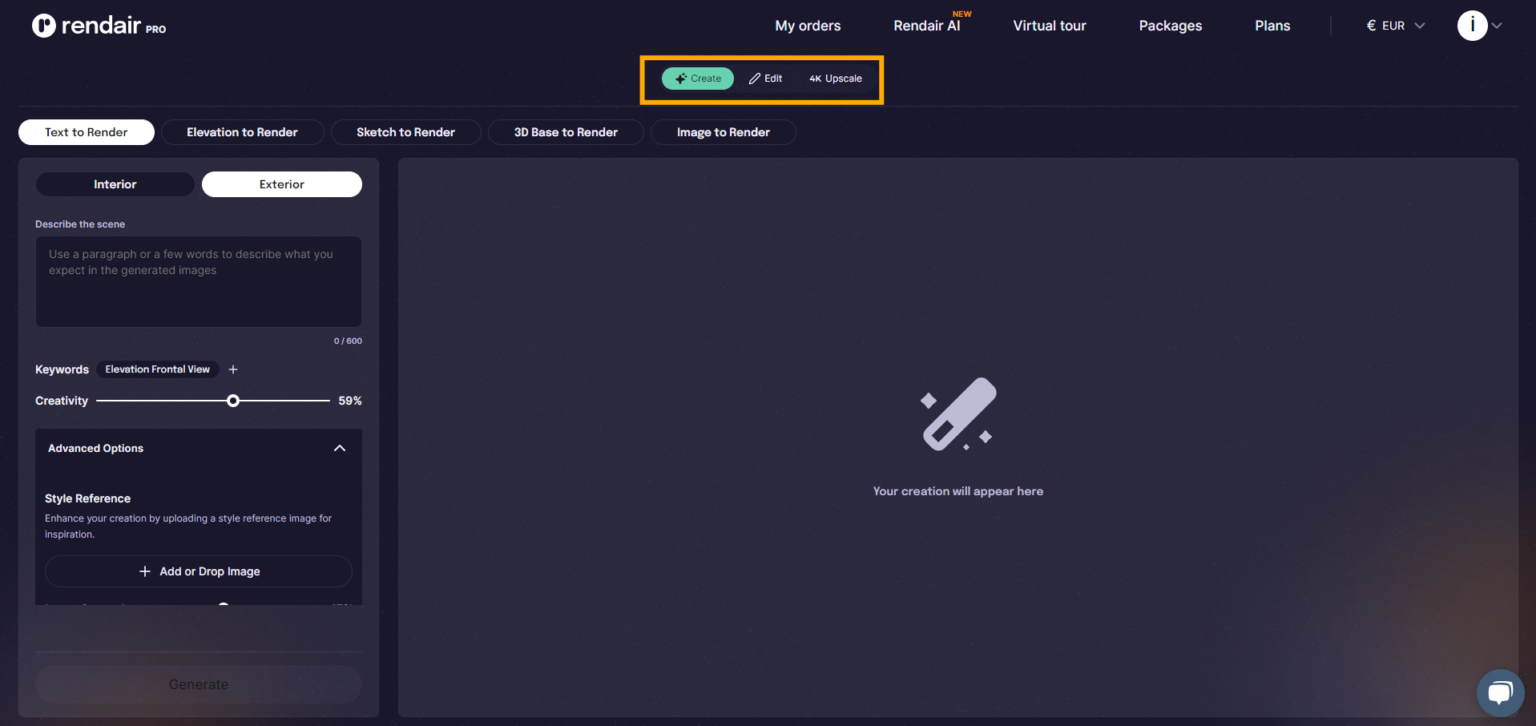The image size is (1536, 726).
Task: Click the Rendair PRO logo
Action: coord(98,26)
